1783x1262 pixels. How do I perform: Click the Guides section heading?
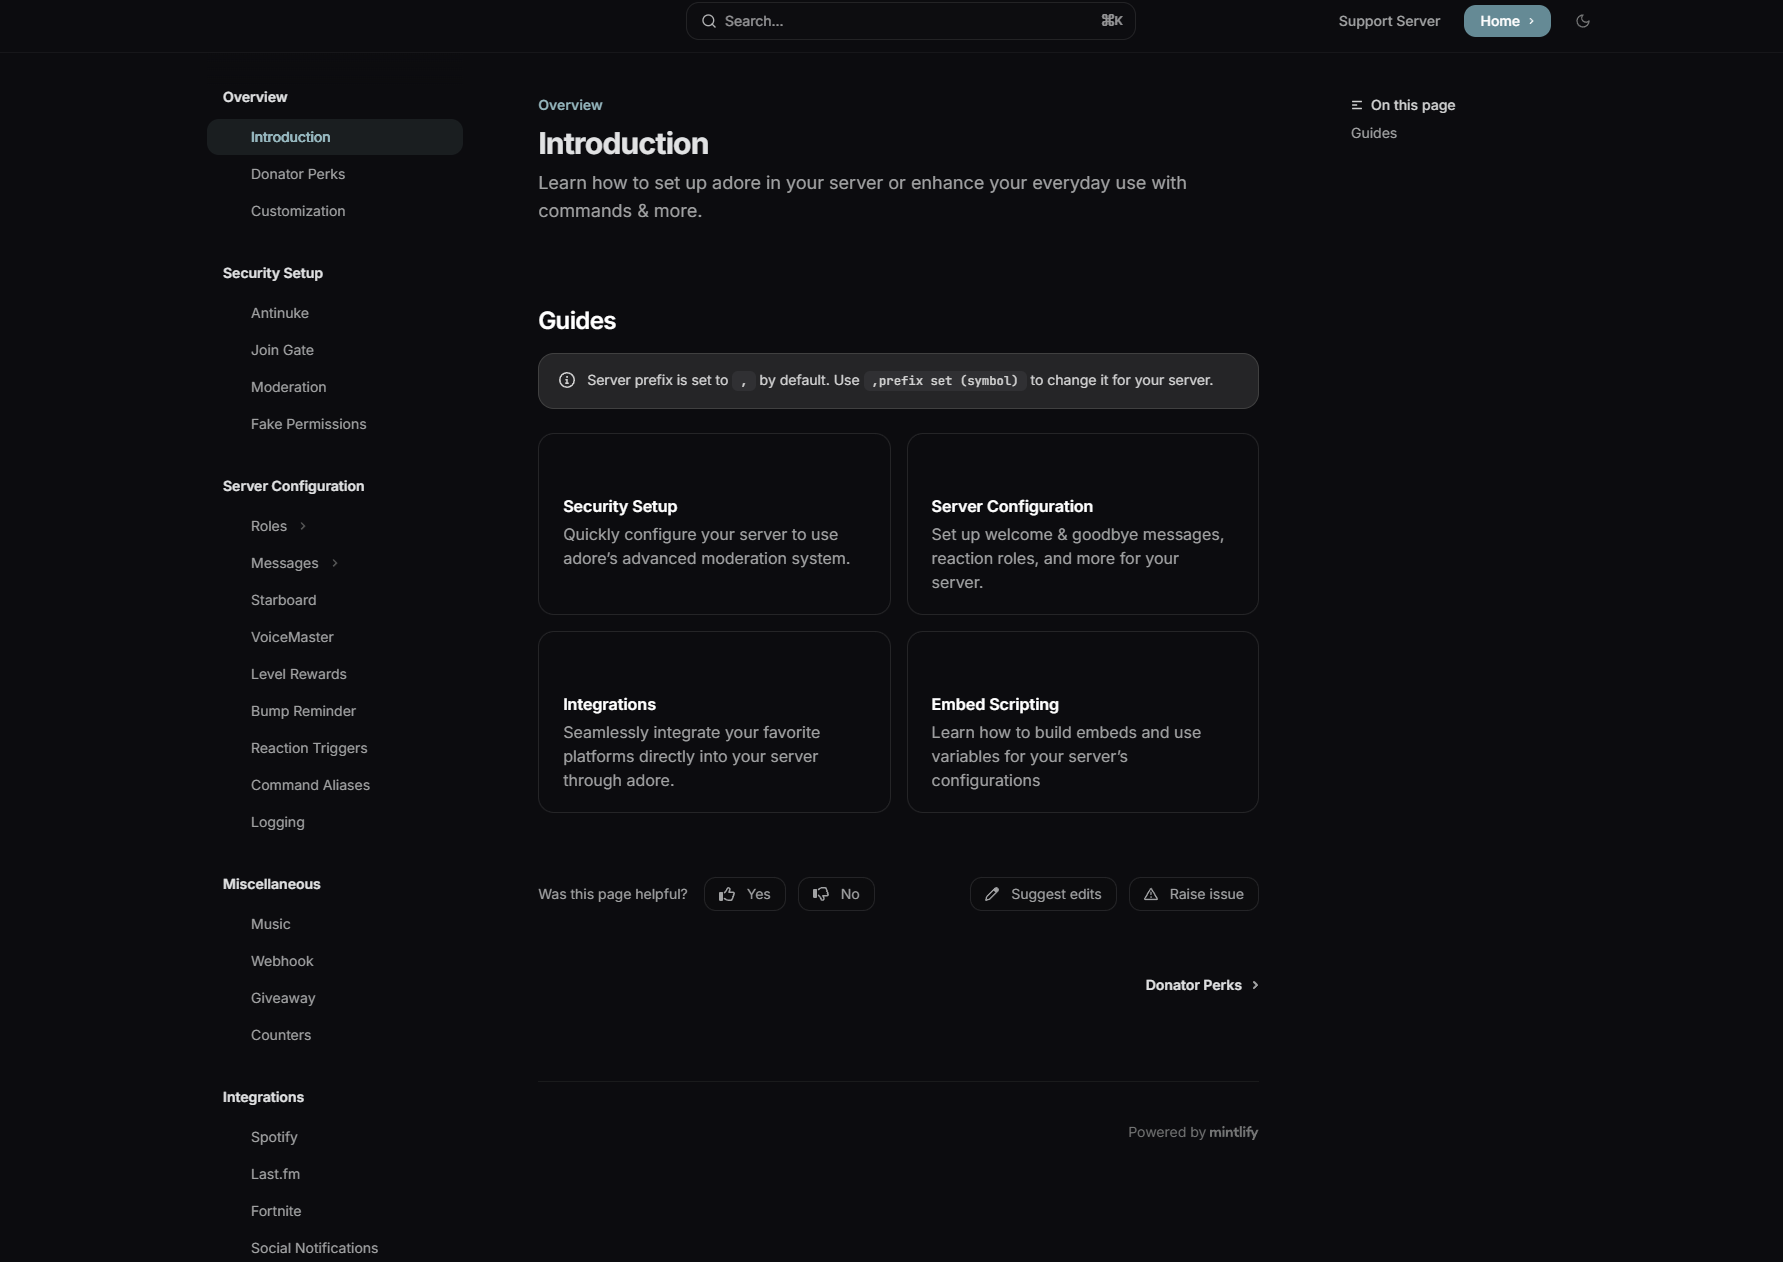pyautogui.click(x=577, y=321)
